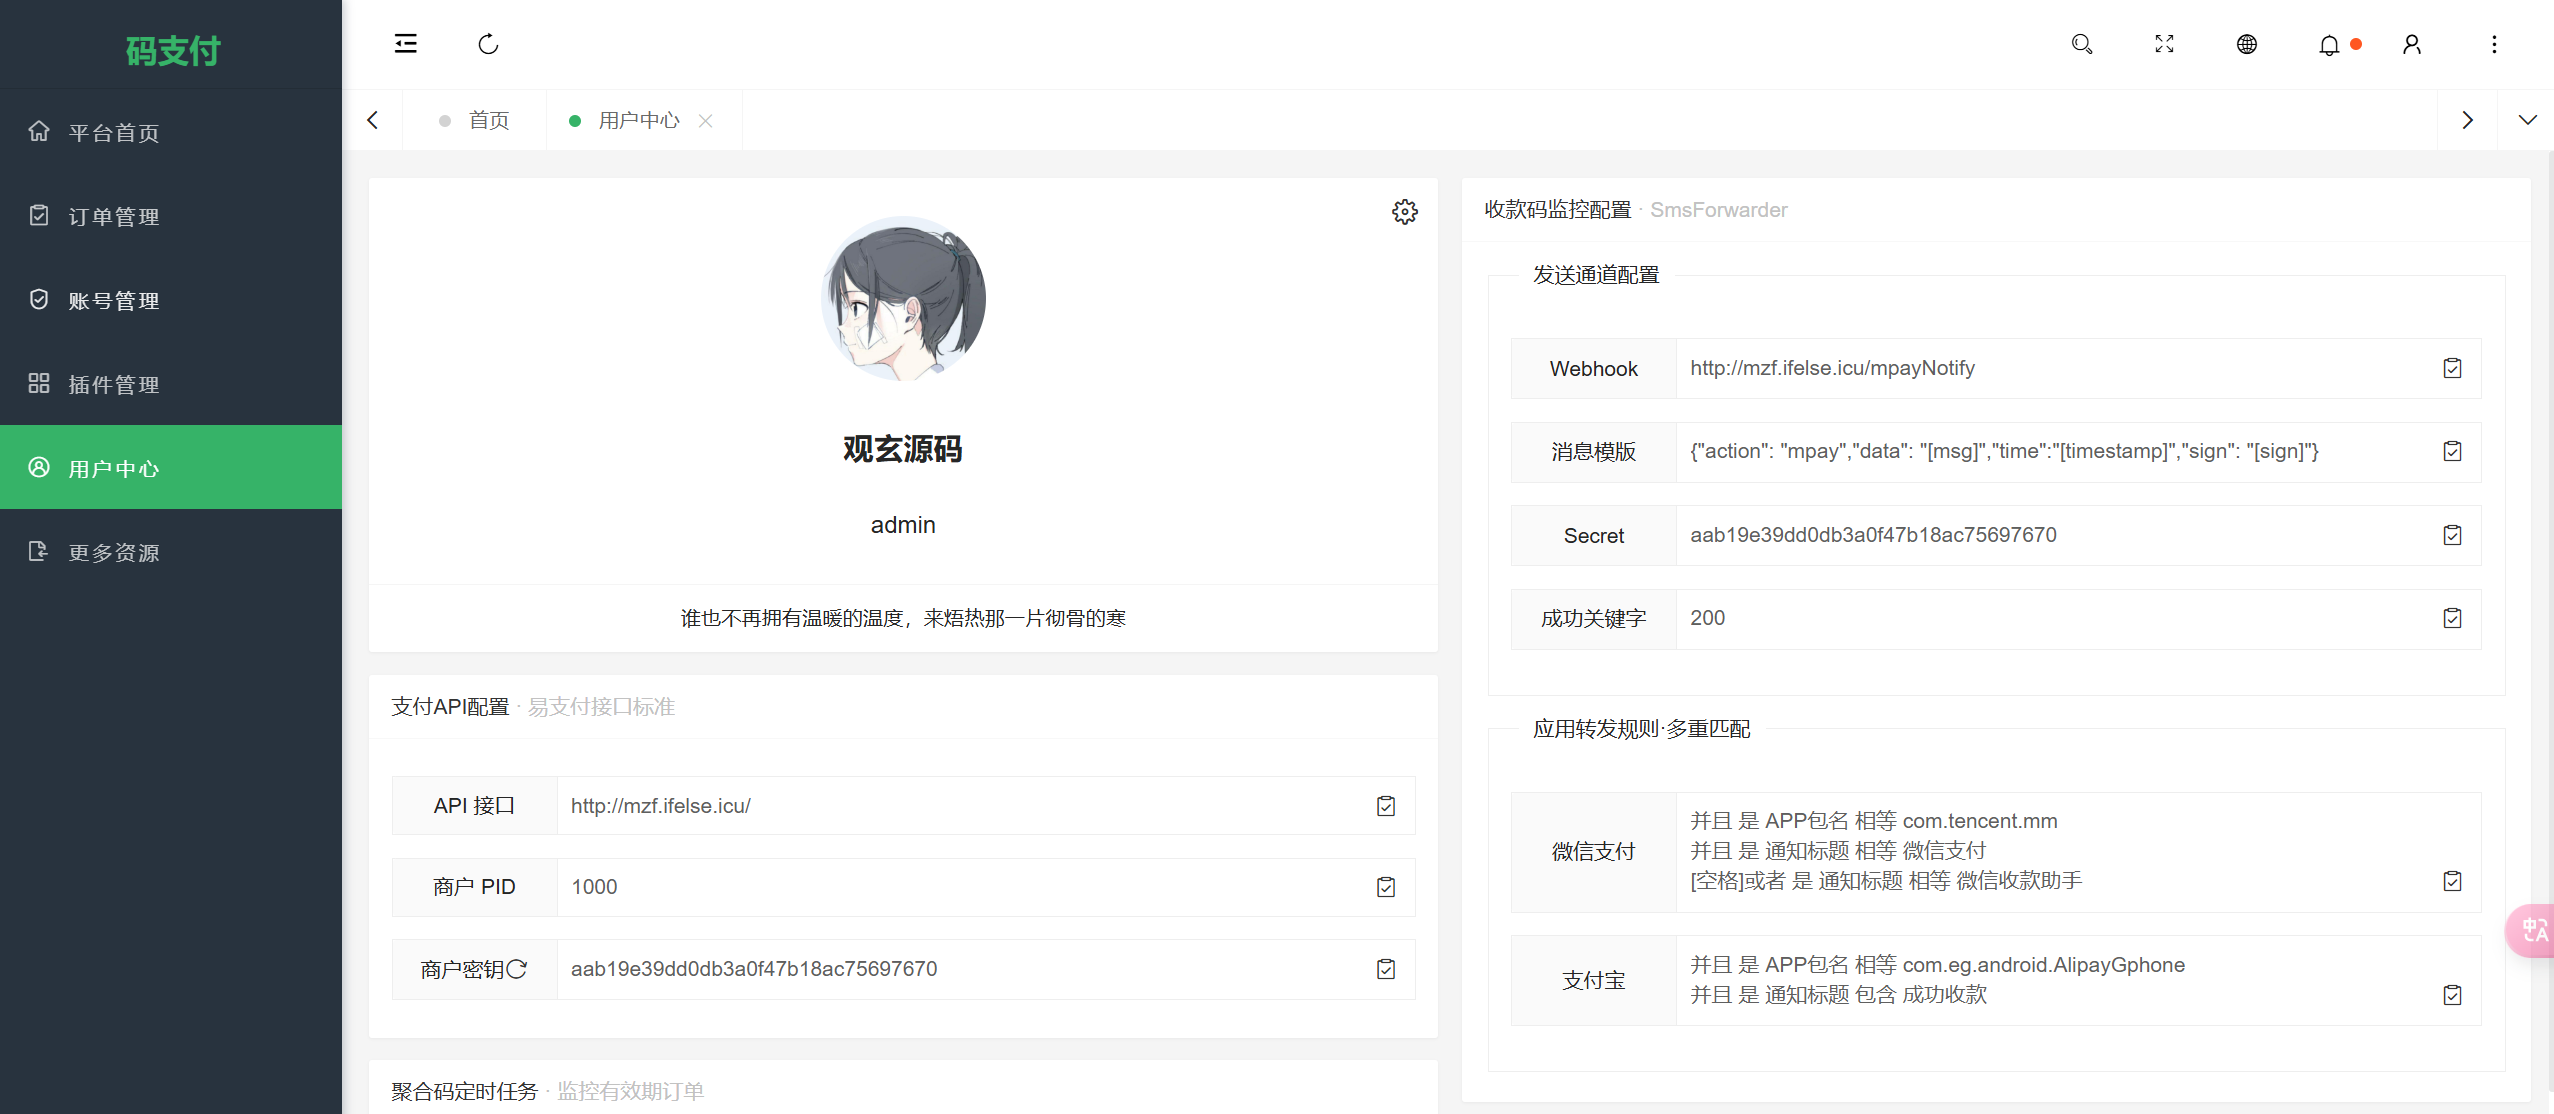
Task: Regenerate the merchant key (商户密钥)
Action: 517,969
